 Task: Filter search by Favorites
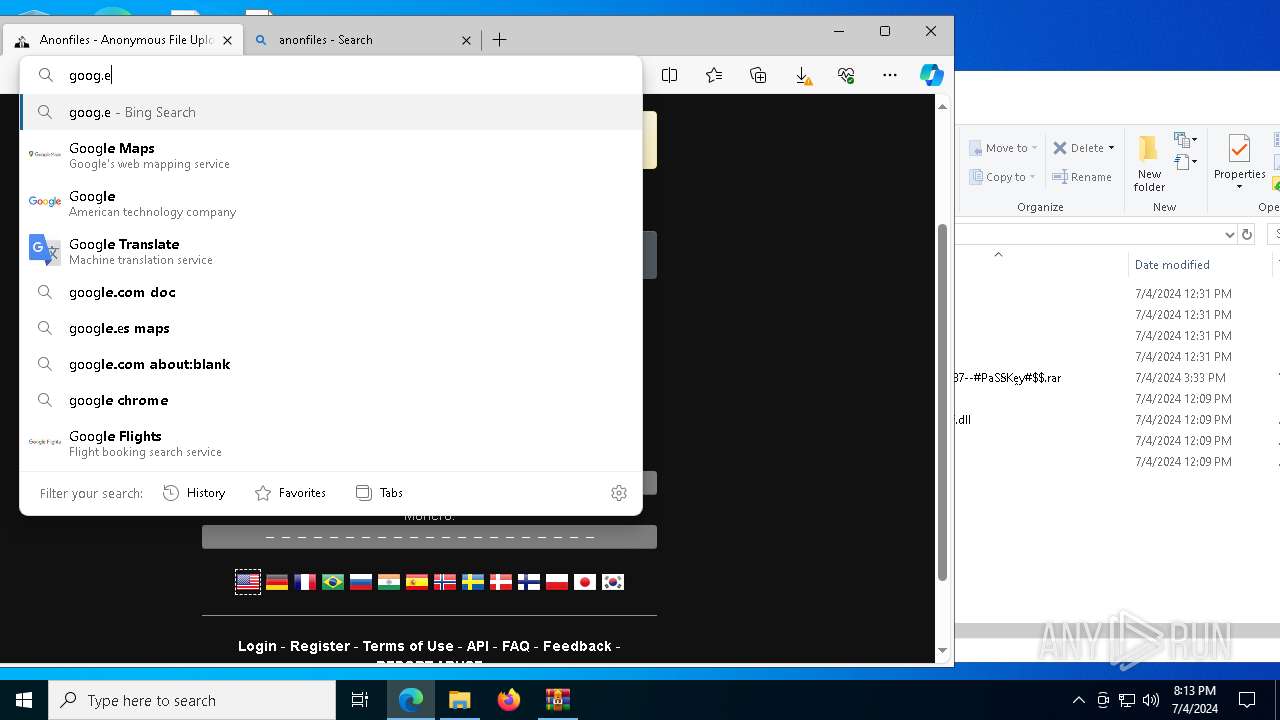(290, 493)
